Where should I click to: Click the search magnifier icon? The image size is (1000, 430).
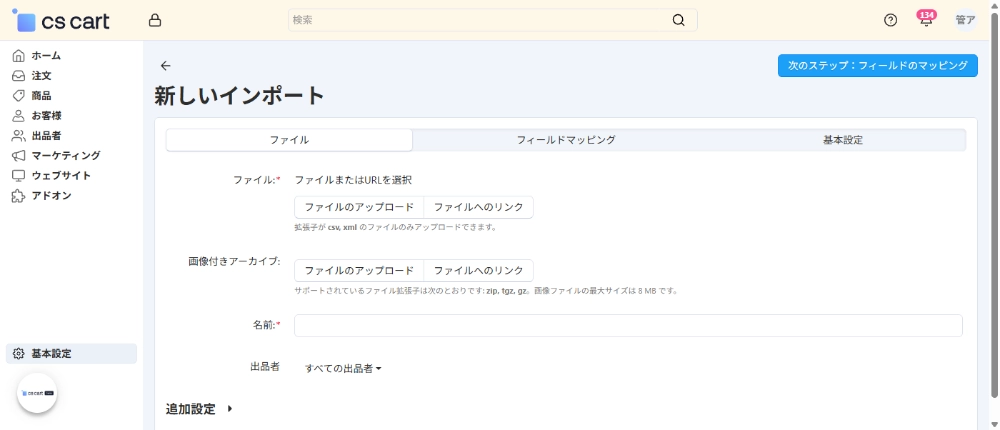click(x=679, y=20)
